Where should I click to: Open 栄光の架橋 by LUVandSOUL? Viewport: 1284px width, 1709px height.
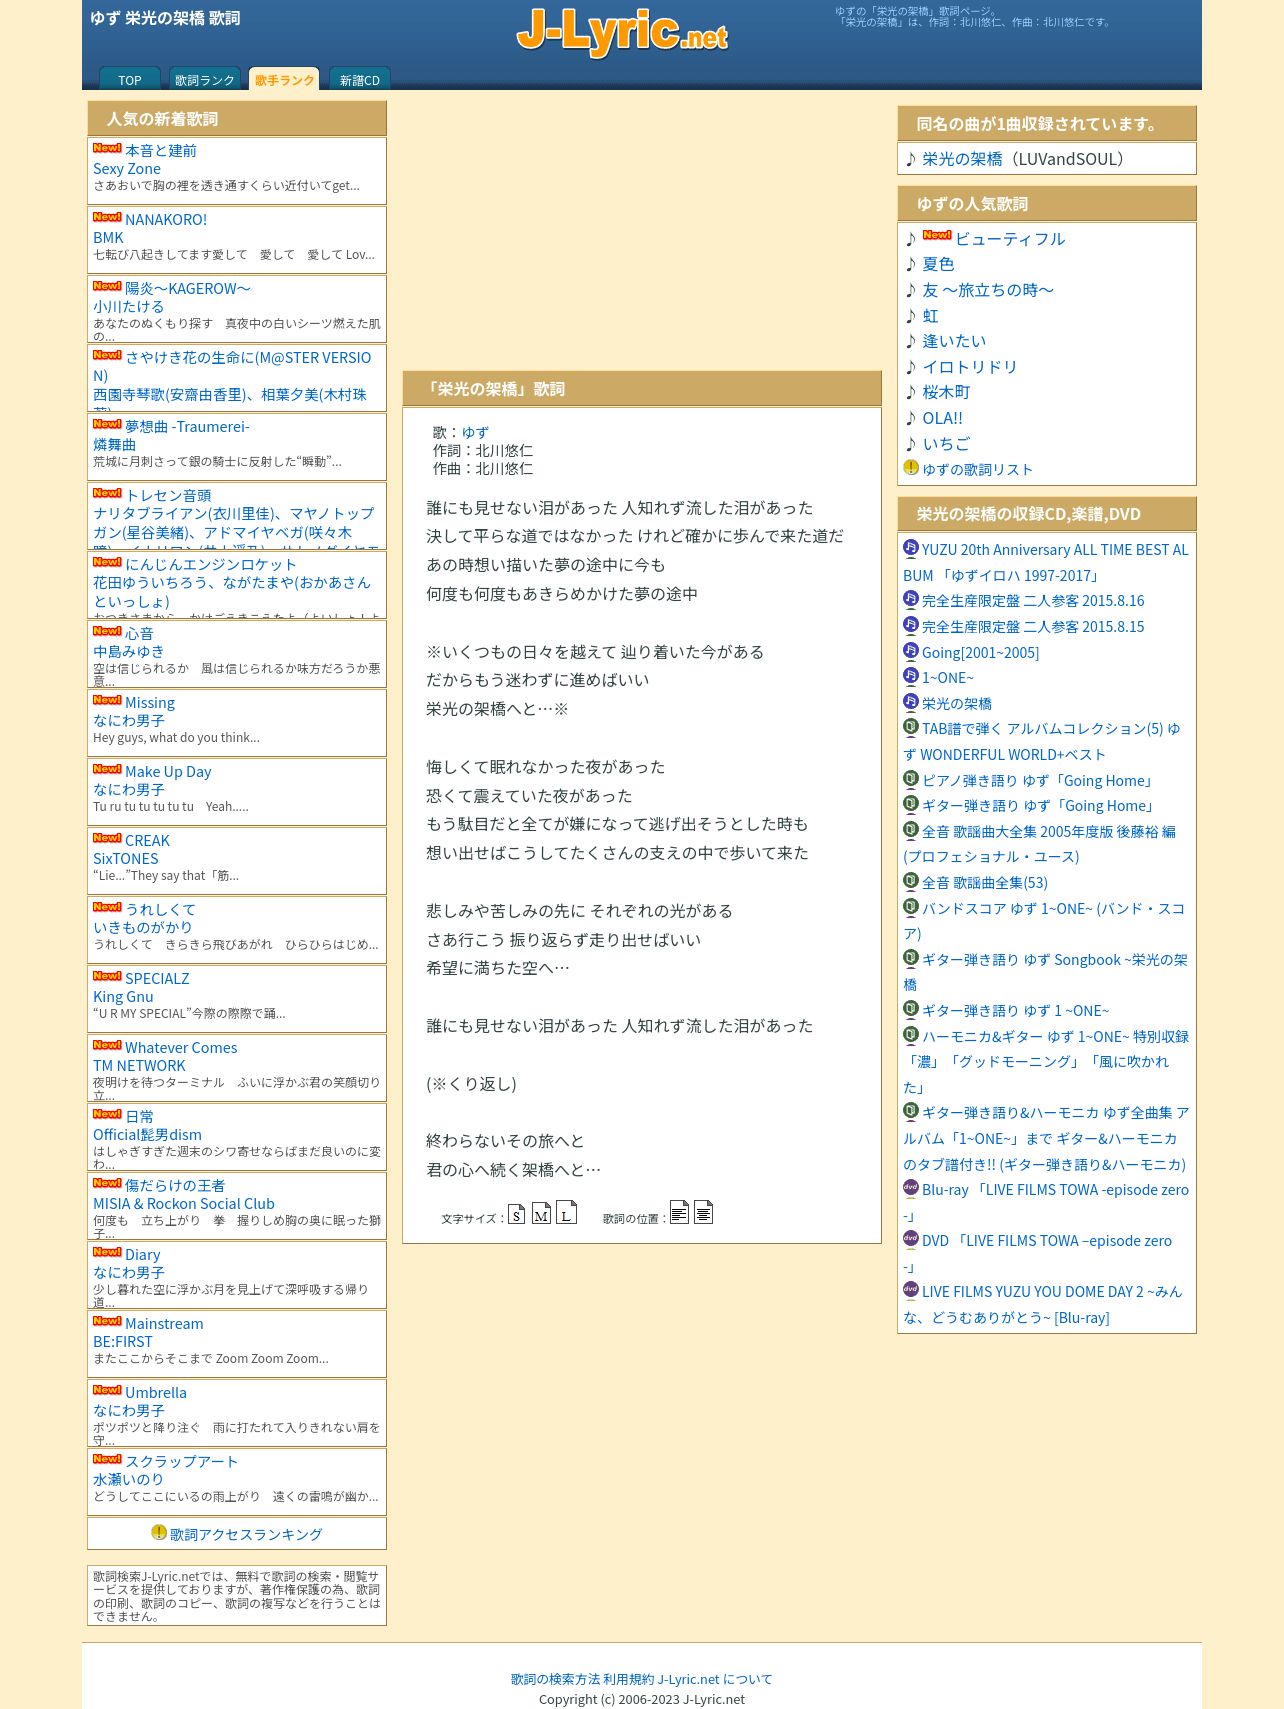(962, 159)
